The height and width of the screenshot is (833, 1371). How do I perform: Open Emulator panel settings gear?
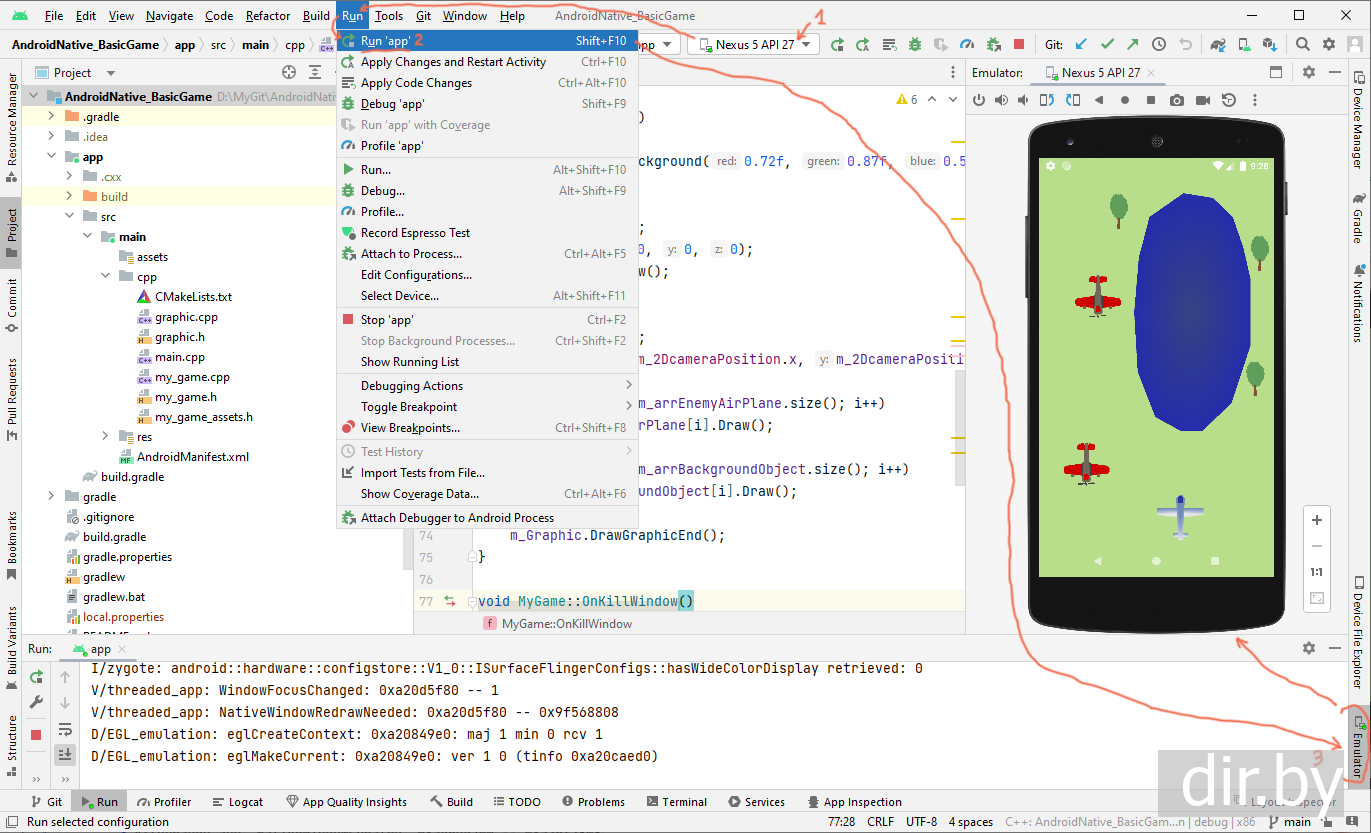1309,73
